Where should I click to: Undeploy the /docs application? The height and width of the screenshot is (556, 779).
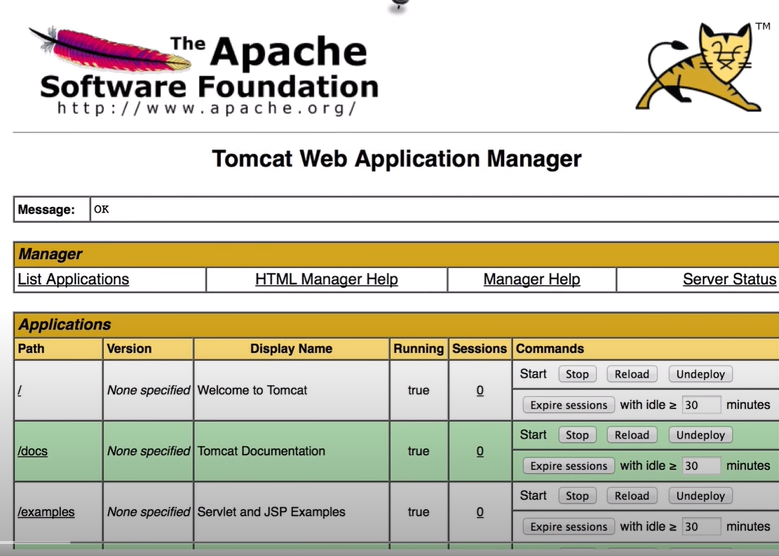click(x=701, y=435)
